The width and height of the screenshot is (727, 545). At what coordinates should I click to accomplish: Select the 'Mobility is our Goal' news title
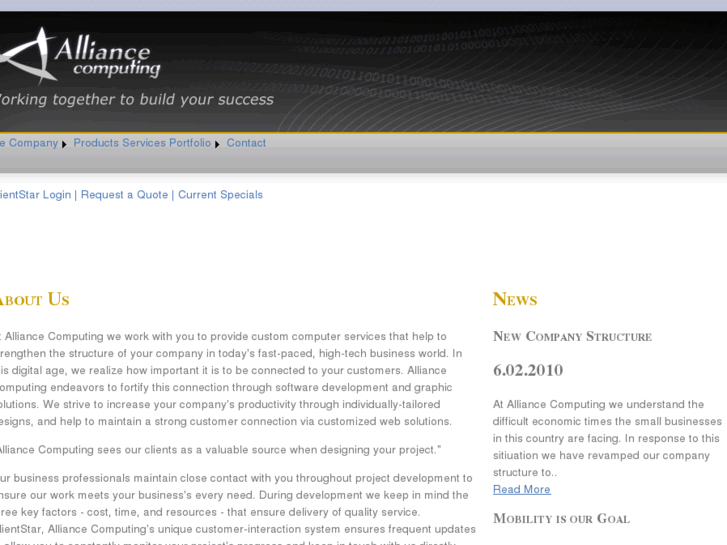(561, 519)
